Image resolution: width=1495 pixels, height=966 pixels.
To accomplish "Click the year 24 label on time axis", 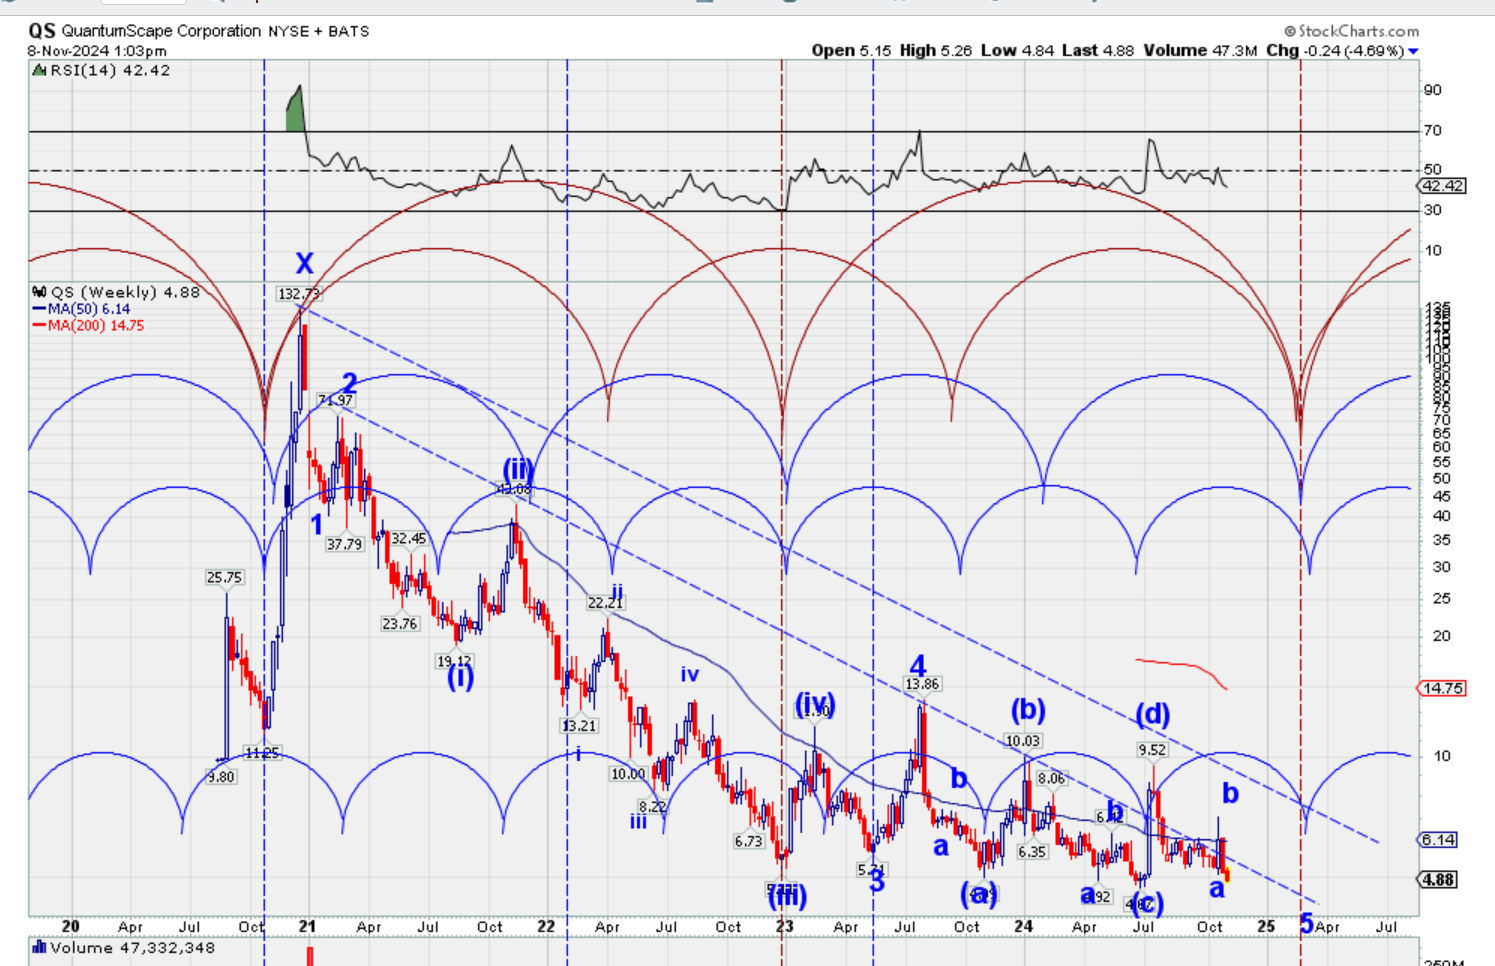I will click(1024, 927).
